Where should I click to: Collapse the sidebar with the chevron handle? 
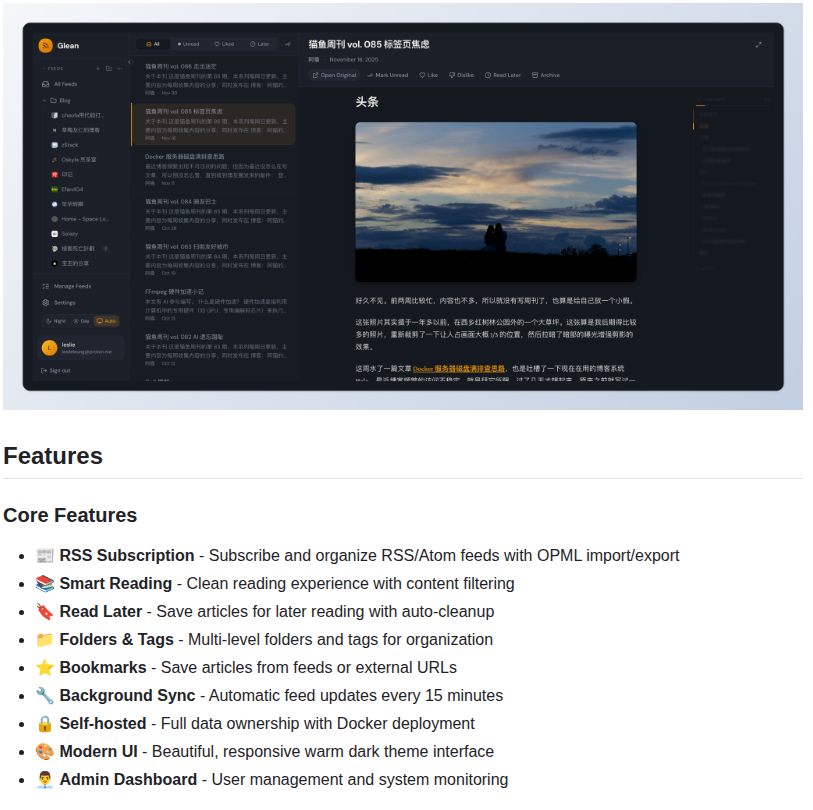129,62
